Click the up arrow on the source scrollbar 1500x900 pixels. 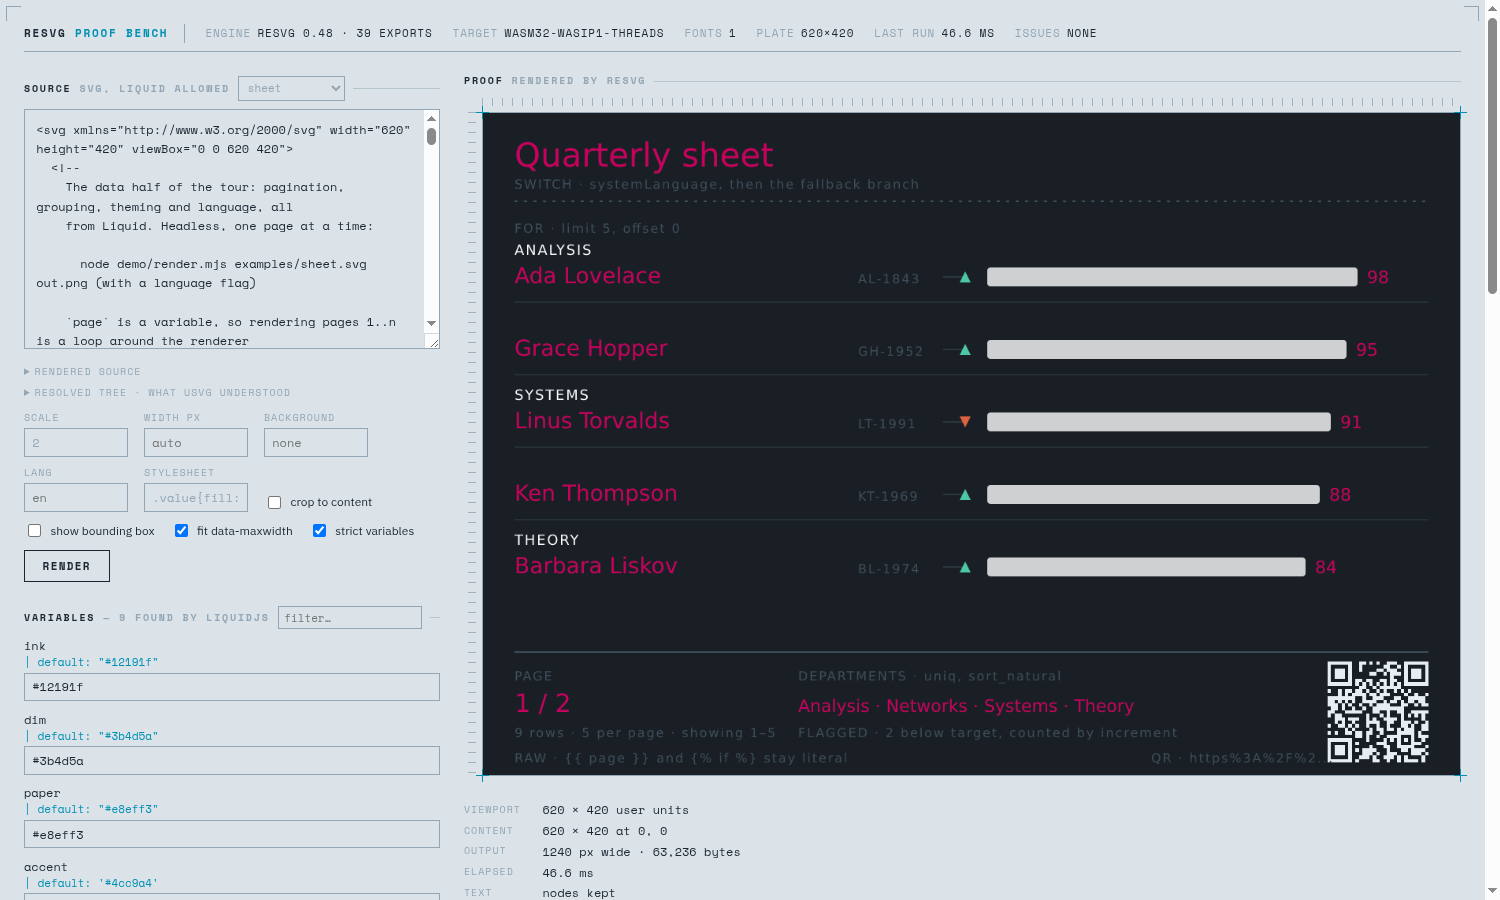[431, 118]
